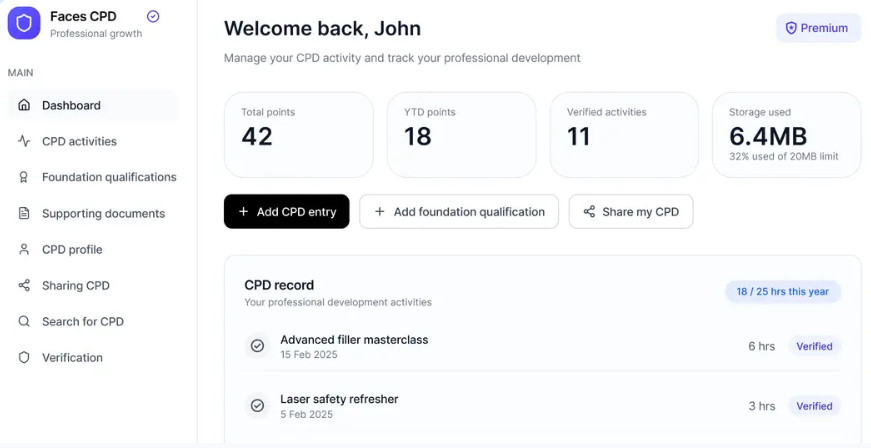Go to Sharing CPD

(92, 285)
